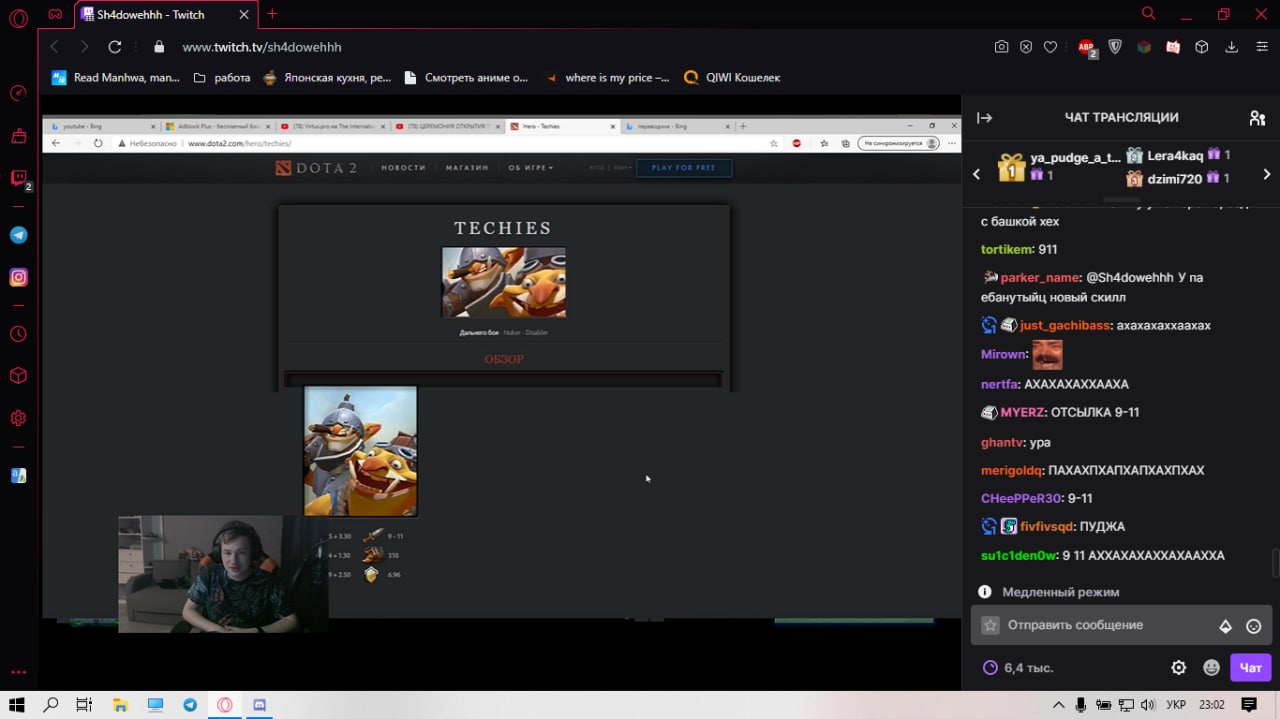Image resolution: width=1280 pixels, height=719 pixels.
Task: Open the Adblock Plus extension icon
Action: tap(1087, 47)
